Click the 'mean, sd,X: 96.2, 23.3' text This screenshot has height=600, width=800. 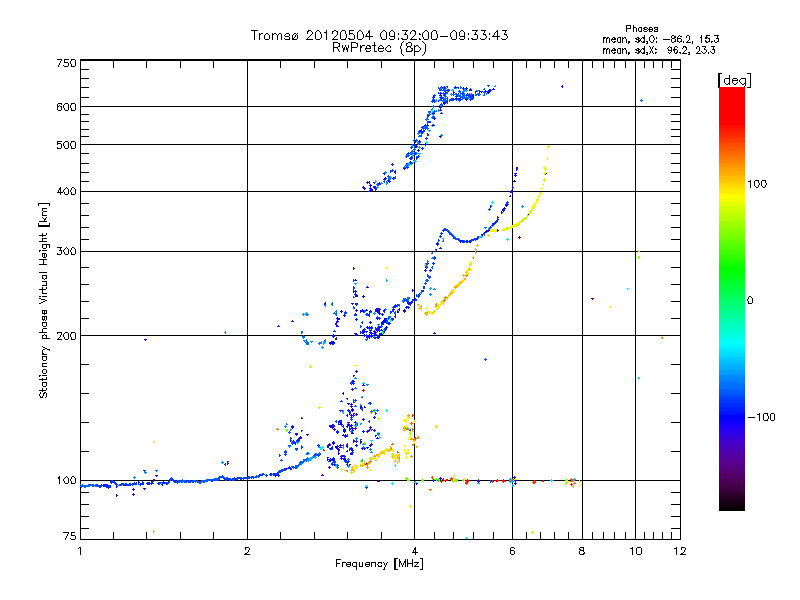(659, 50)
